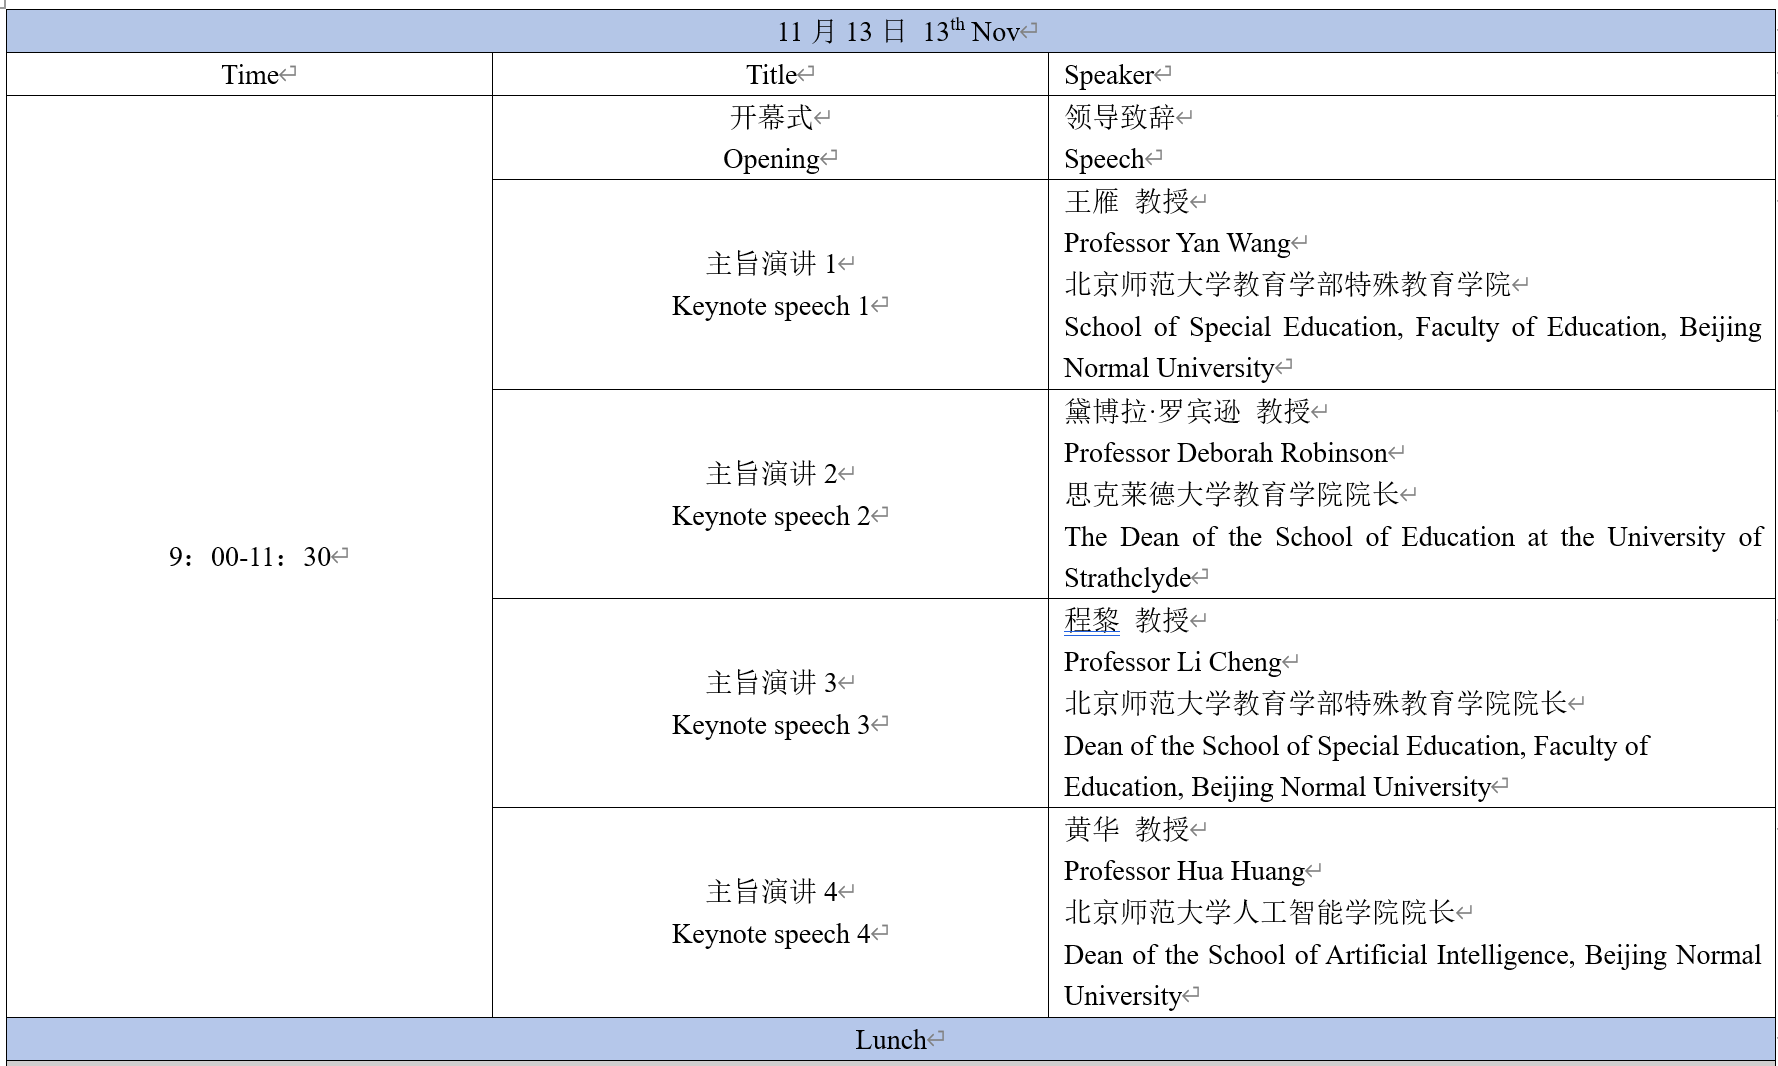Viewport: 1778px width, 1066px height.
Task: Click on "Professor Hua Huang"
Action: pos(1184,871)
